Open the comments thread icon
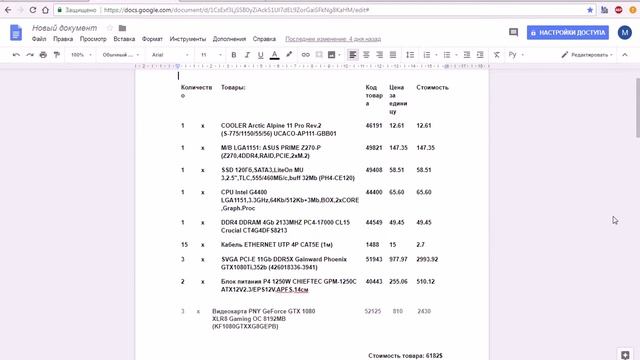Viewport: 640px width, 360px height. tap(513, 32)
